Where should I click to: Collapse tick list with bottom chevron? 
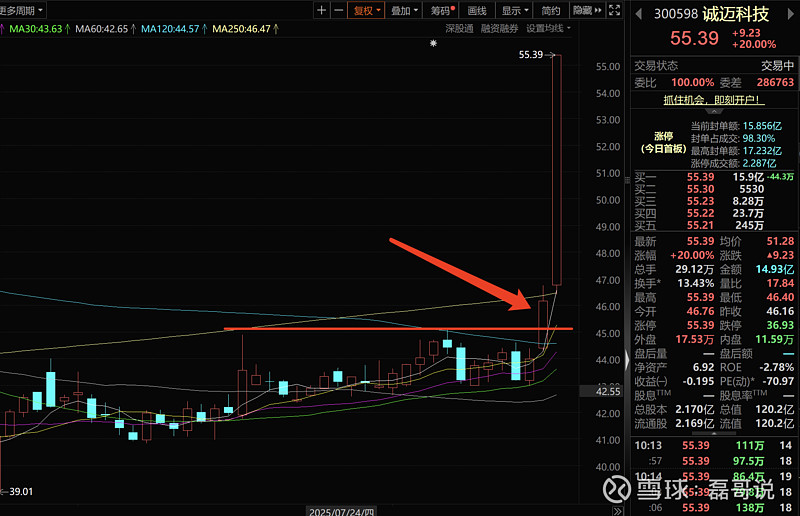click(x=714, y=433)
